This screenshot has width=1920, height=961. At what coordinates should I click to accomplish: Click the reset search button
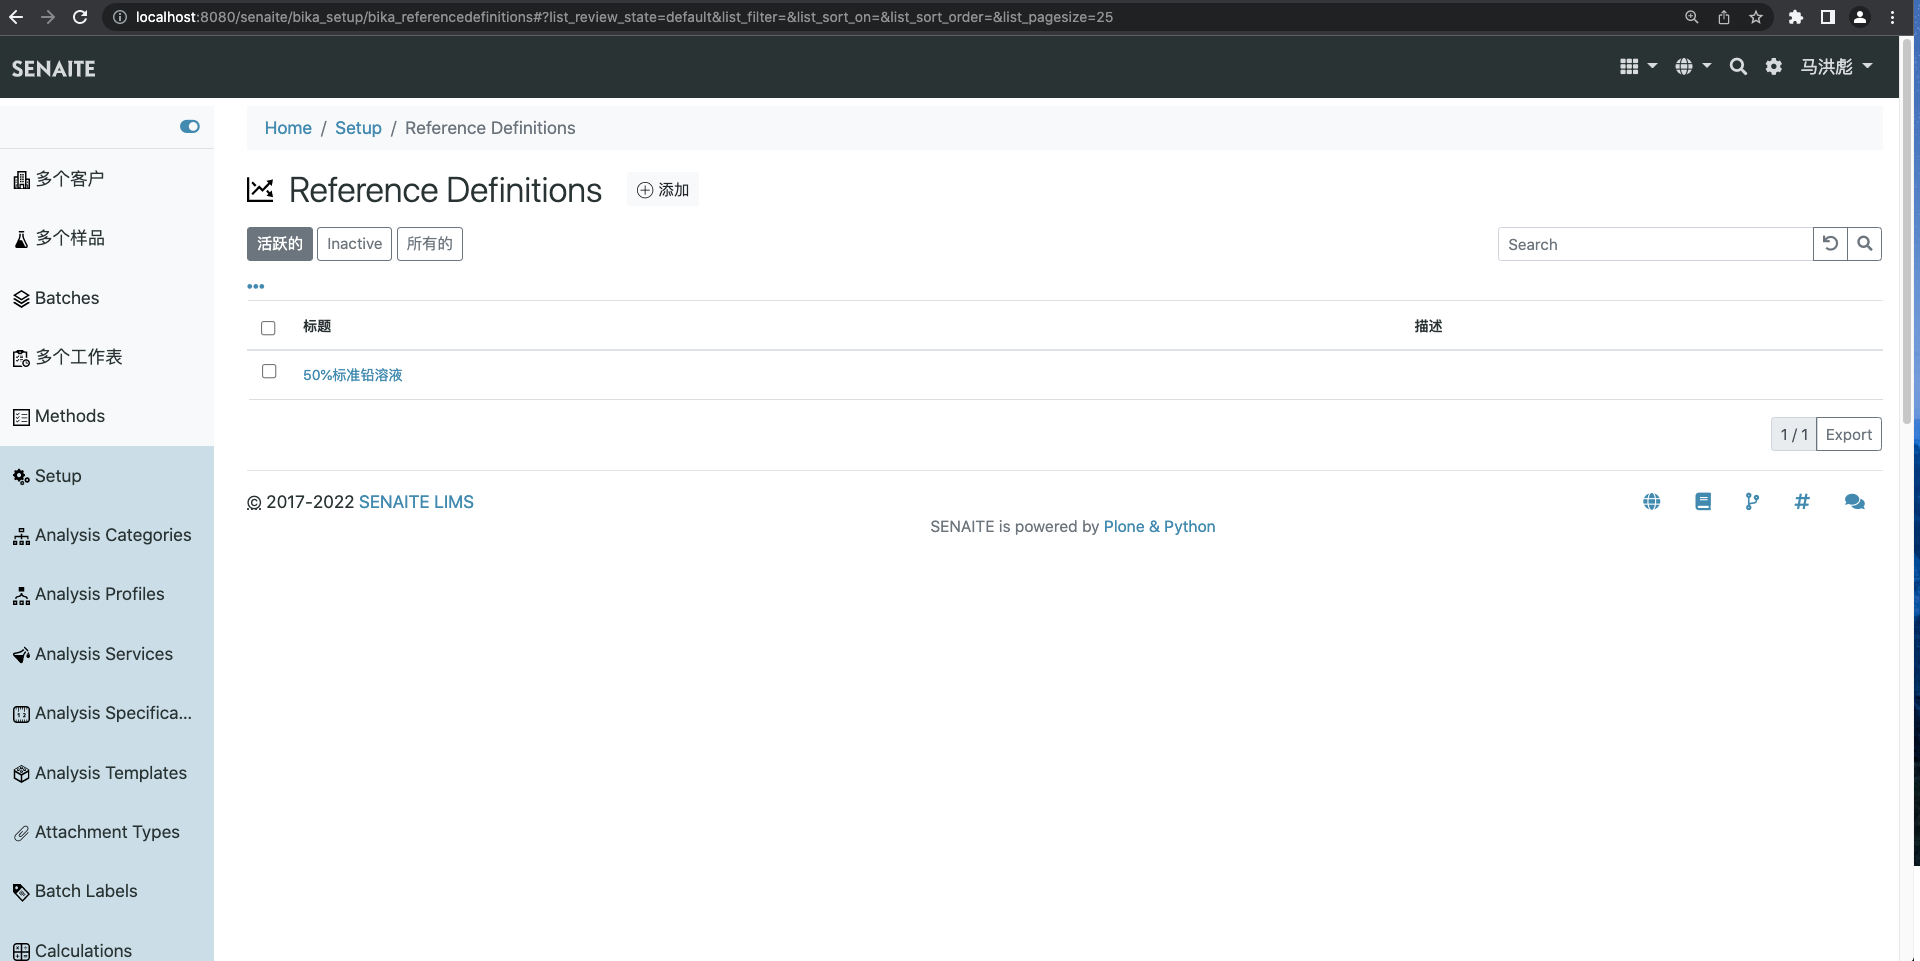pyautogui.click(x=1830, y=244)
